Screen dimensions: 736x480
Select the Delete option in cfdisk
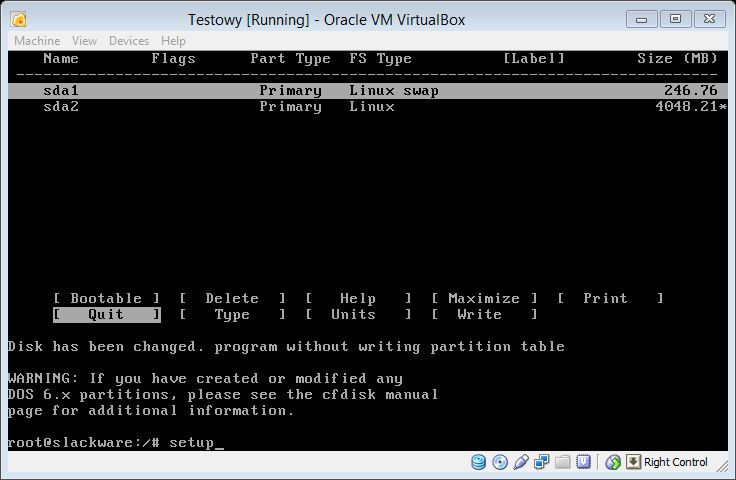click(232, 298)
